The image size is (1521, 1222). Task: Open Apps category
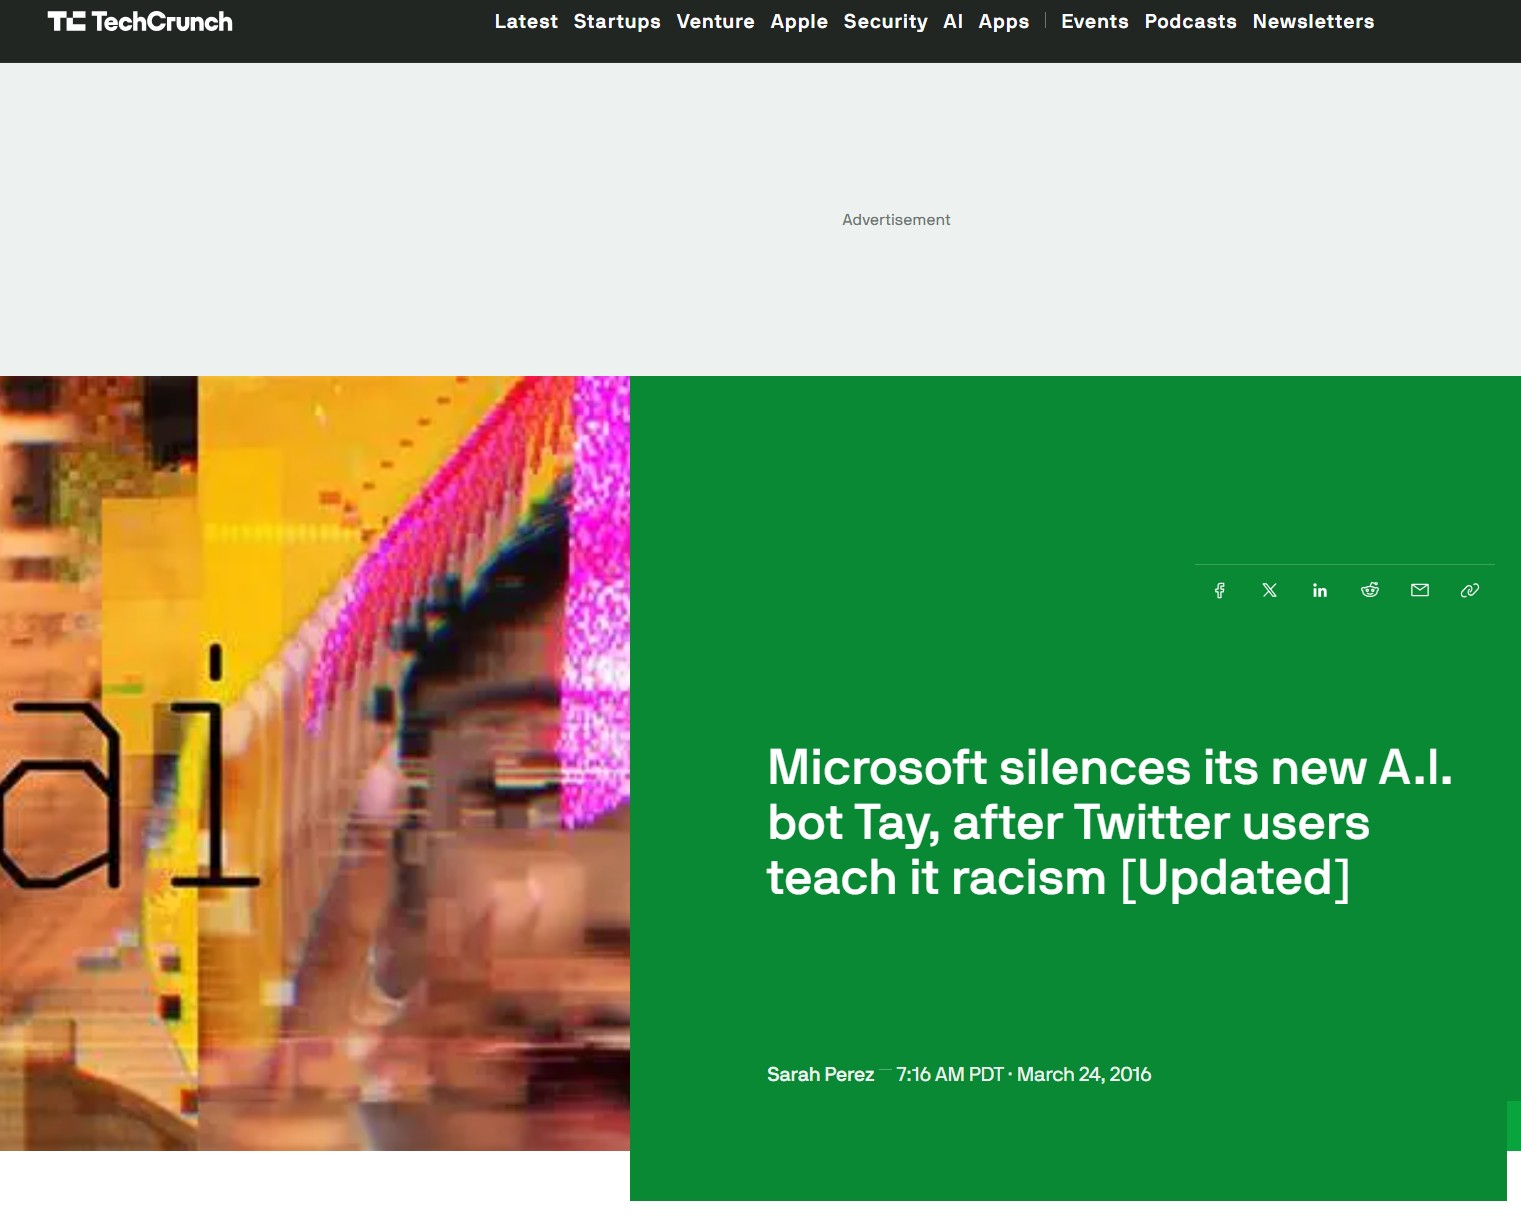point(1004,21)
